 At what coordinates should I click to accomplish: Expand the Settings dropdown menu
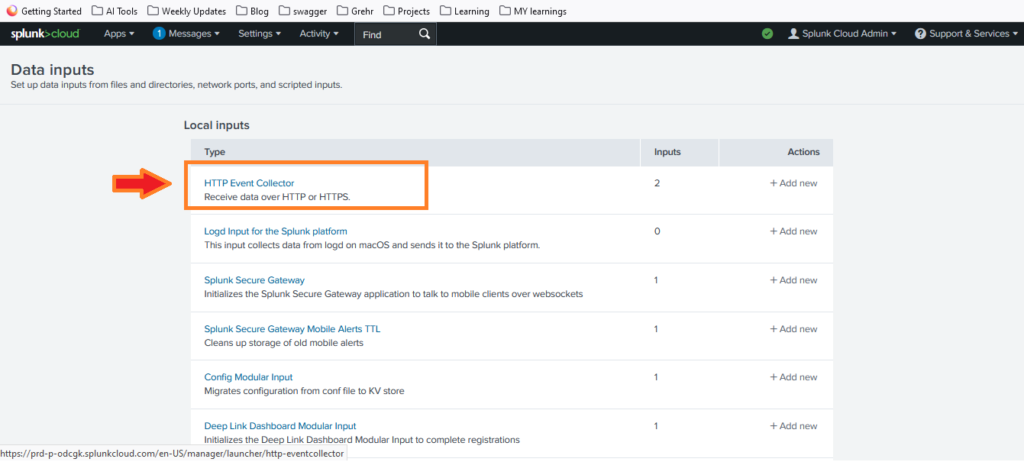(x=260, y=34)
